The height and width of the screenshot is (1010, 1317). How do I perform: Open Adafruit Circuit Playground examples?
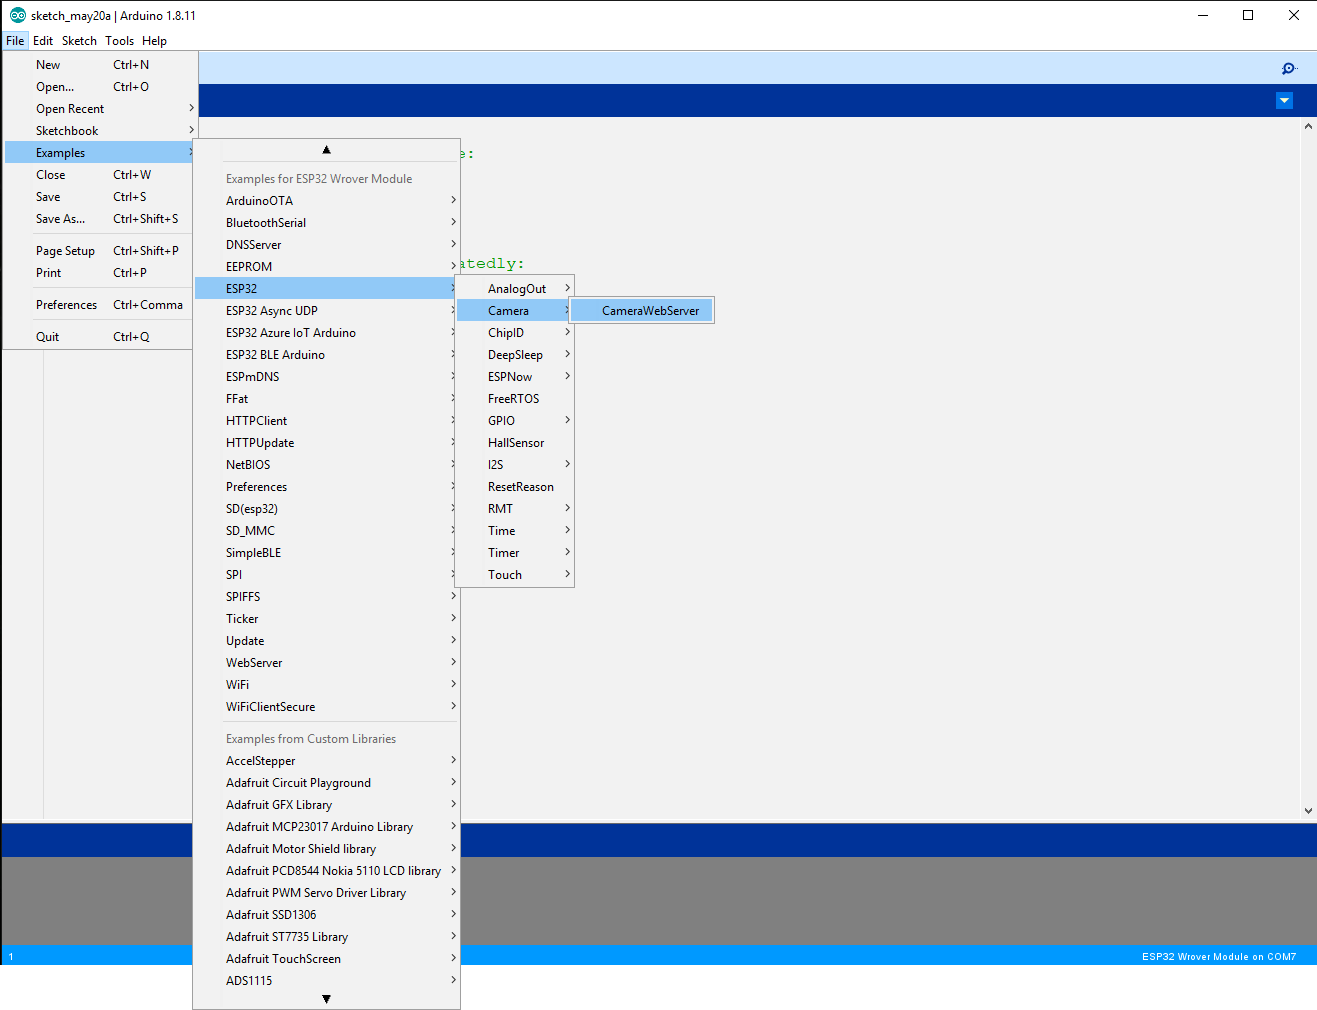coord(327,783)
